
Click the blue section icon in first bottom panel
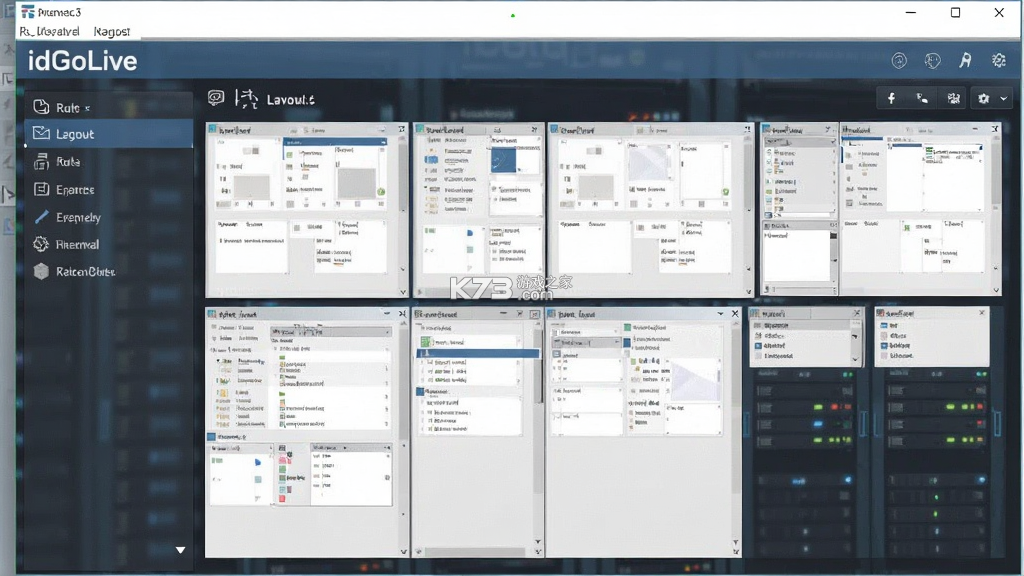212,436
